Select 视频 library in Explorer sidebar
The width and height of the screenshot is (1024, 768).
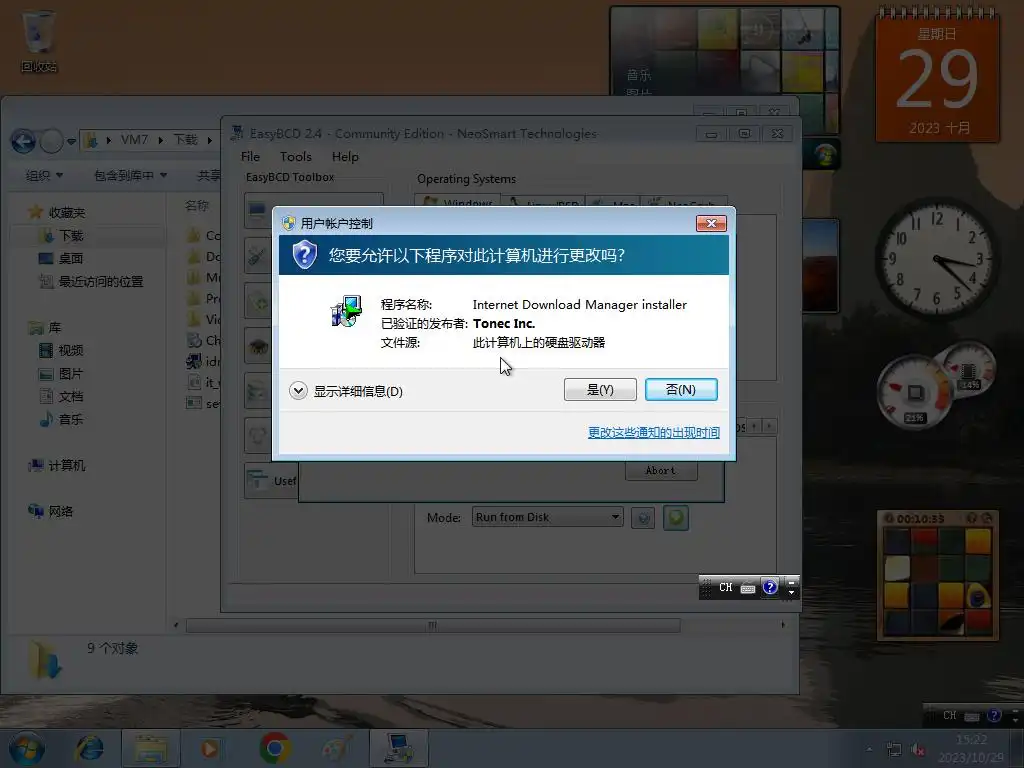pyautogui.click(x=61, y=351)
